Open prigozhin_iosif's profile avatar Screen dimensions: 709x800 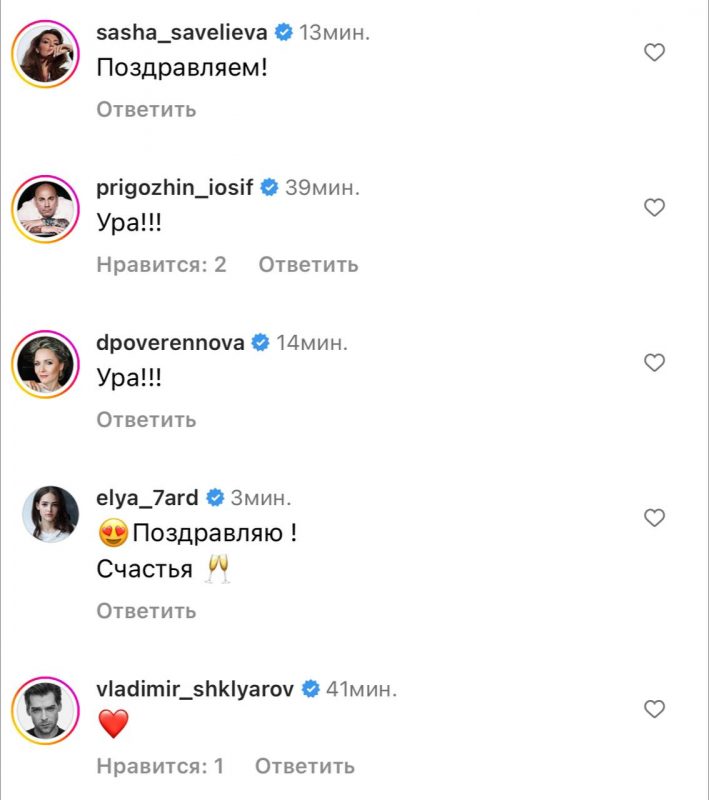click(x=45, y=209)
